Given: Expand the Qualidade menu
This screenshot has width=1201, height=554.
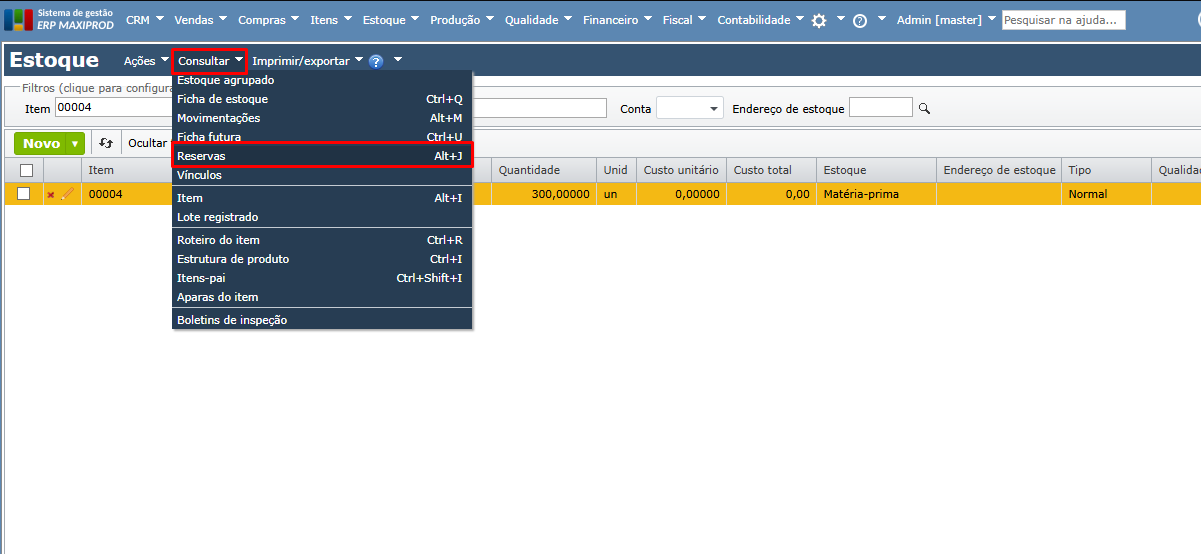Looking at the screenshot, I should pyautogui.click(x=539, y=20).
